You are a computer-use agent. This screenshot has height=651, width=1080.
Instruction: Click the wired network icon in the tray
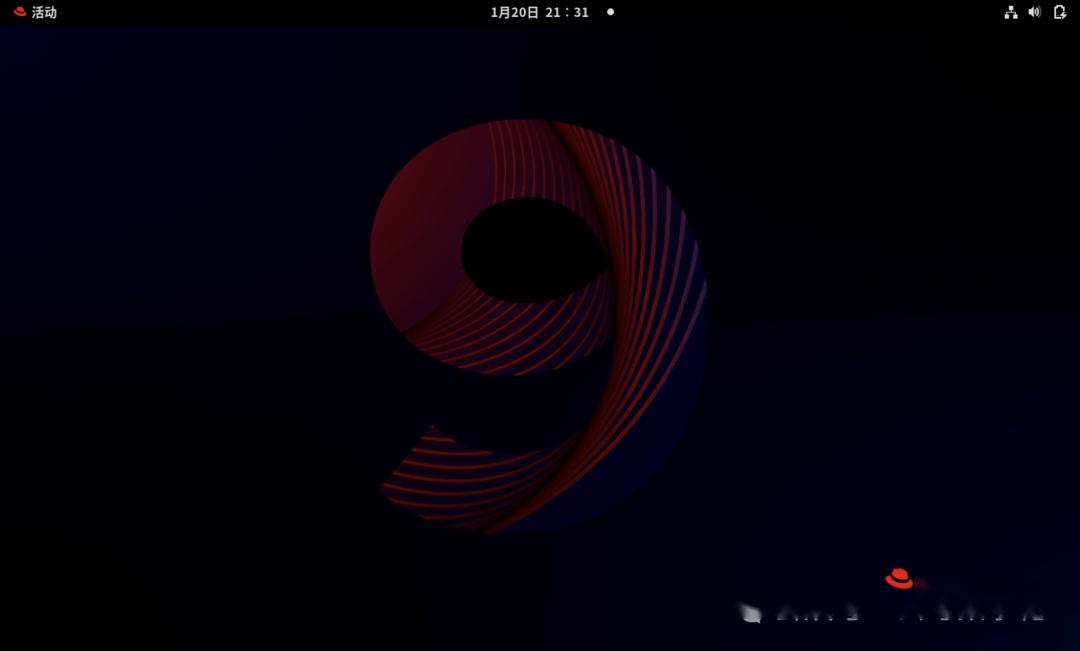pos(1010,12)
